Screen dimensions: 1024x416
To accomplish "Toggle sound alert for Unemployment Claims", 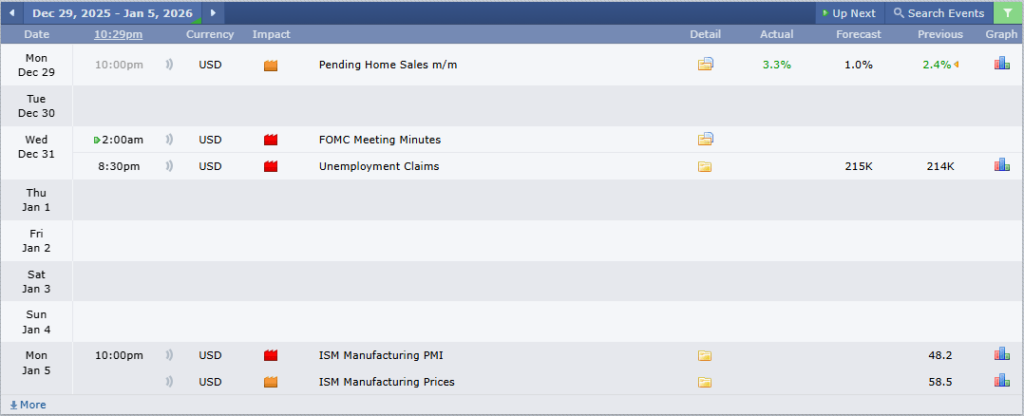I will coord(169,166).
